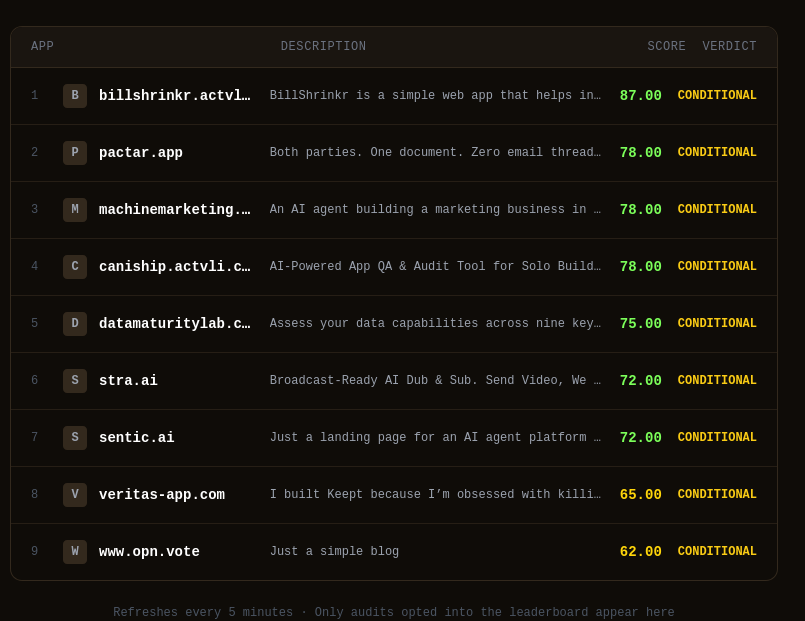Click the CONDITIONAL verdict for machinemarketing
Image resolution: width=805 pixels, height=621 pixels.
(717, 209)
